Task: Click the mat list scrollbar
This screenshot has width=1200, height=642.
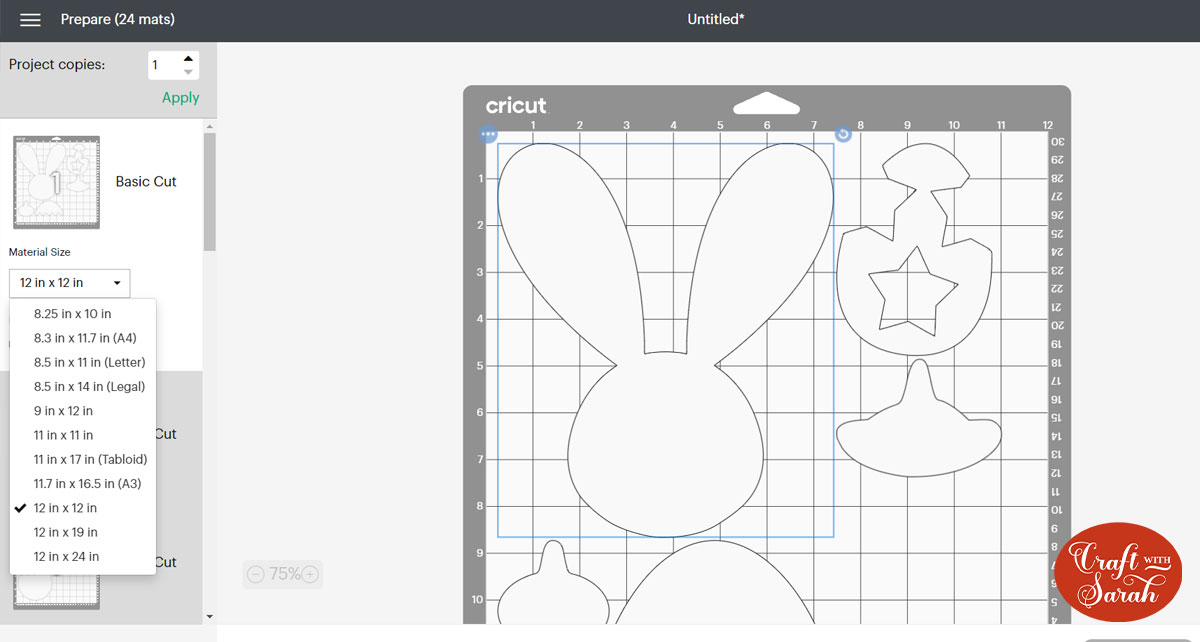Action: click(209, 190)
